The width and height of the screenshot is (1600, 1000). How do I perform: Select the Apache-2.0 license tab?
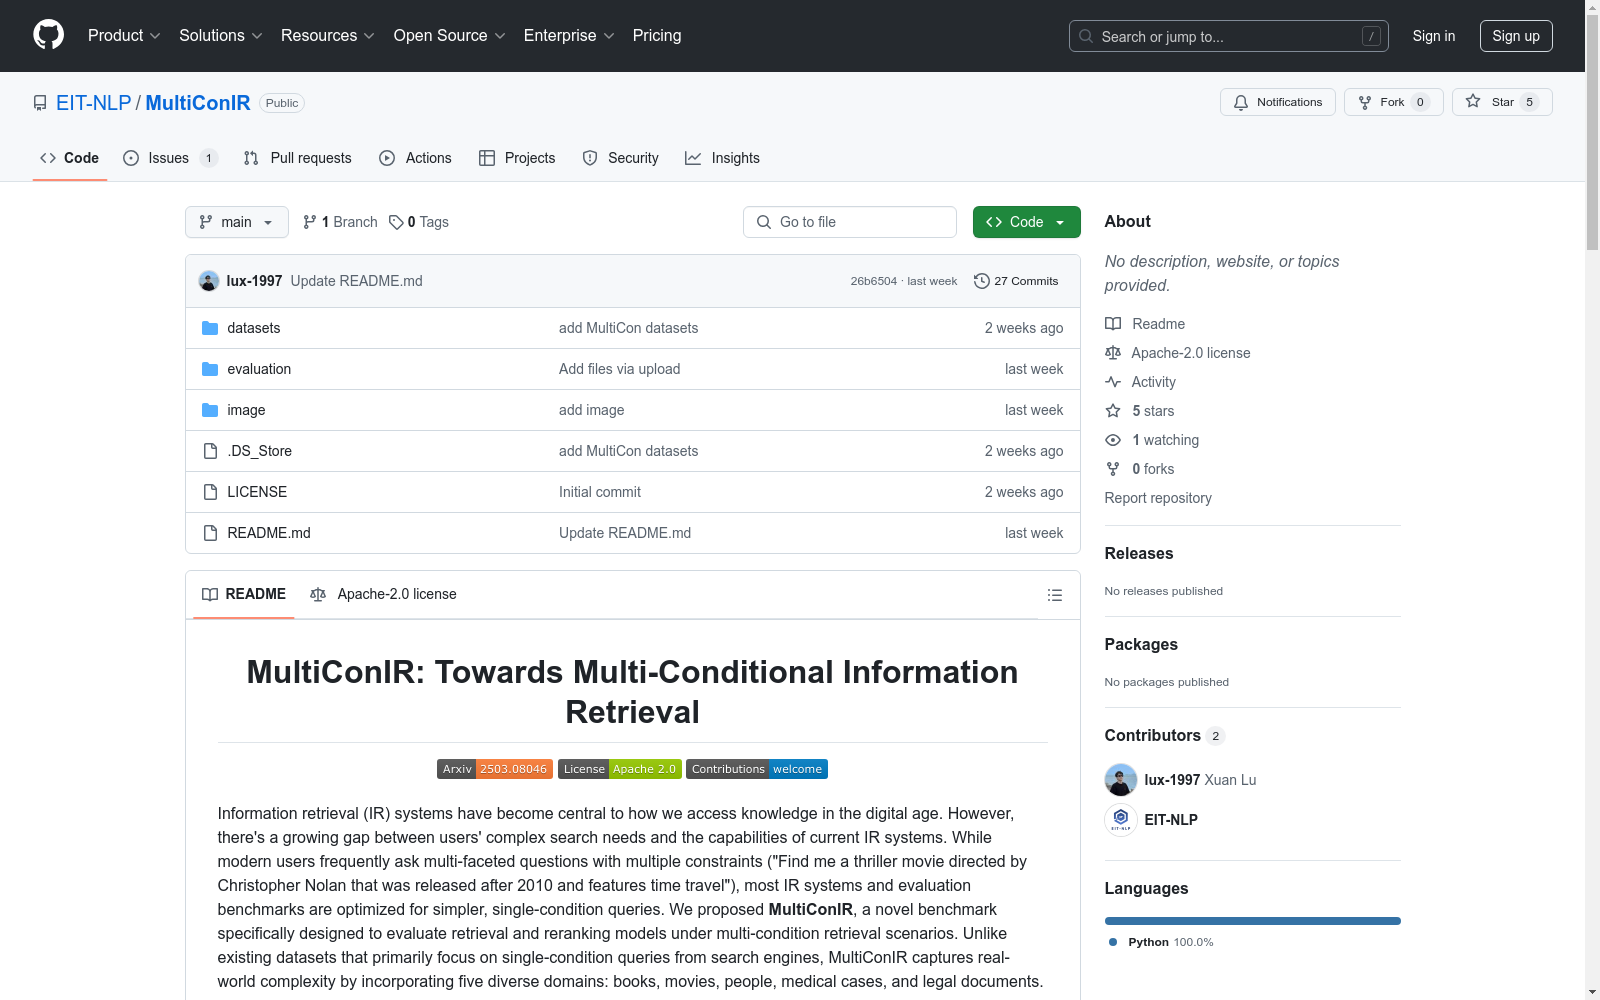tap(384, 594)
